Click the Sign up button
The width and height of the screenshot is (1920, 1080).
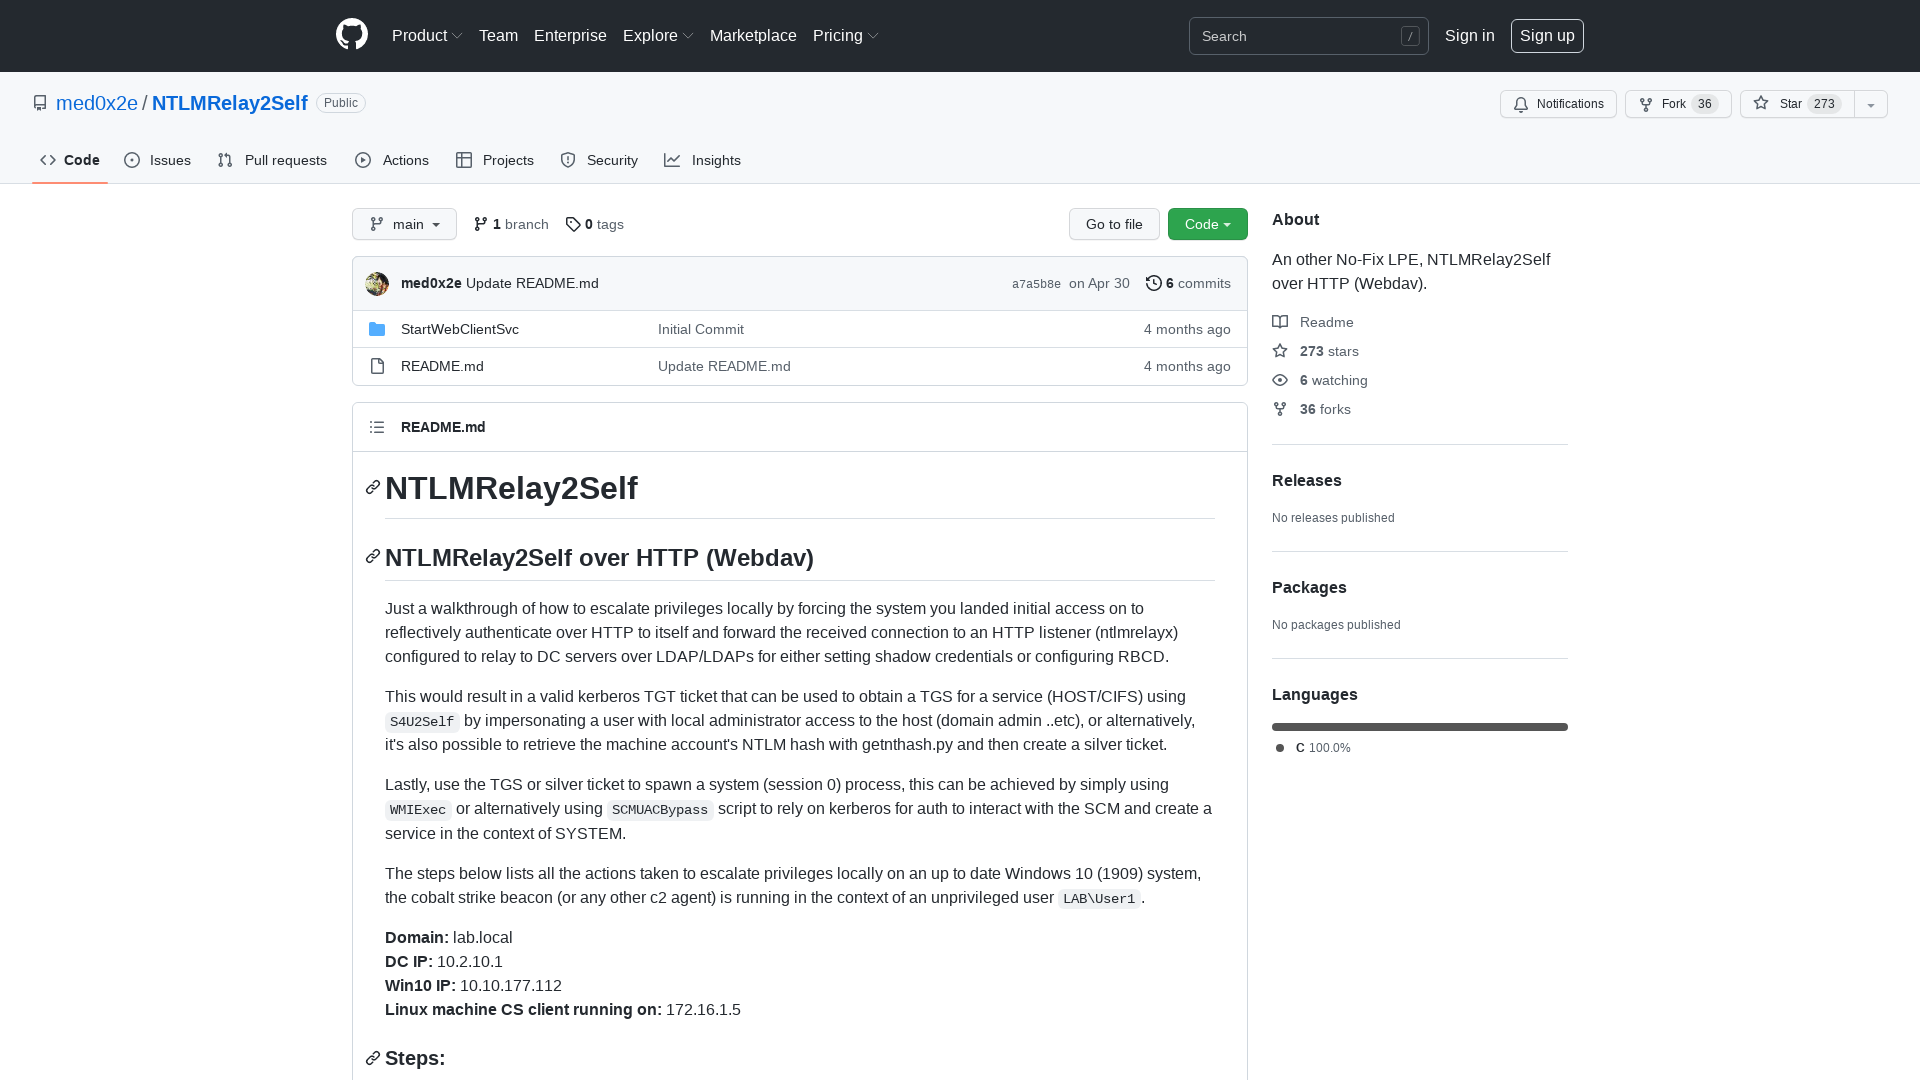coord(1547,36)
